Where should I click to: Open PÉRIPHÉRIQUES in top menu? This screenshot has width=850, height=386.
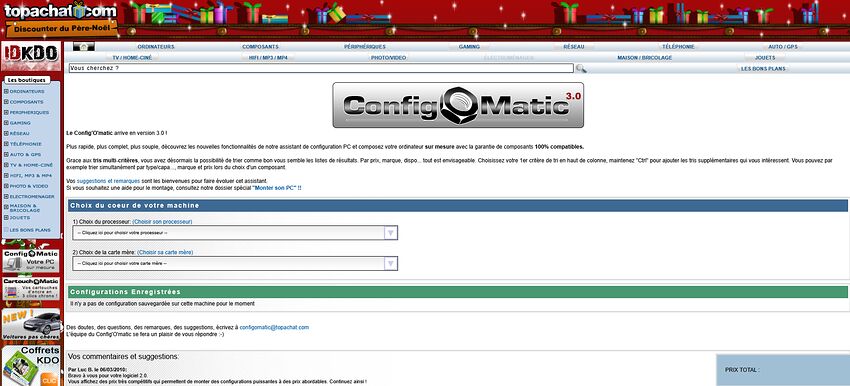(365, 47)
